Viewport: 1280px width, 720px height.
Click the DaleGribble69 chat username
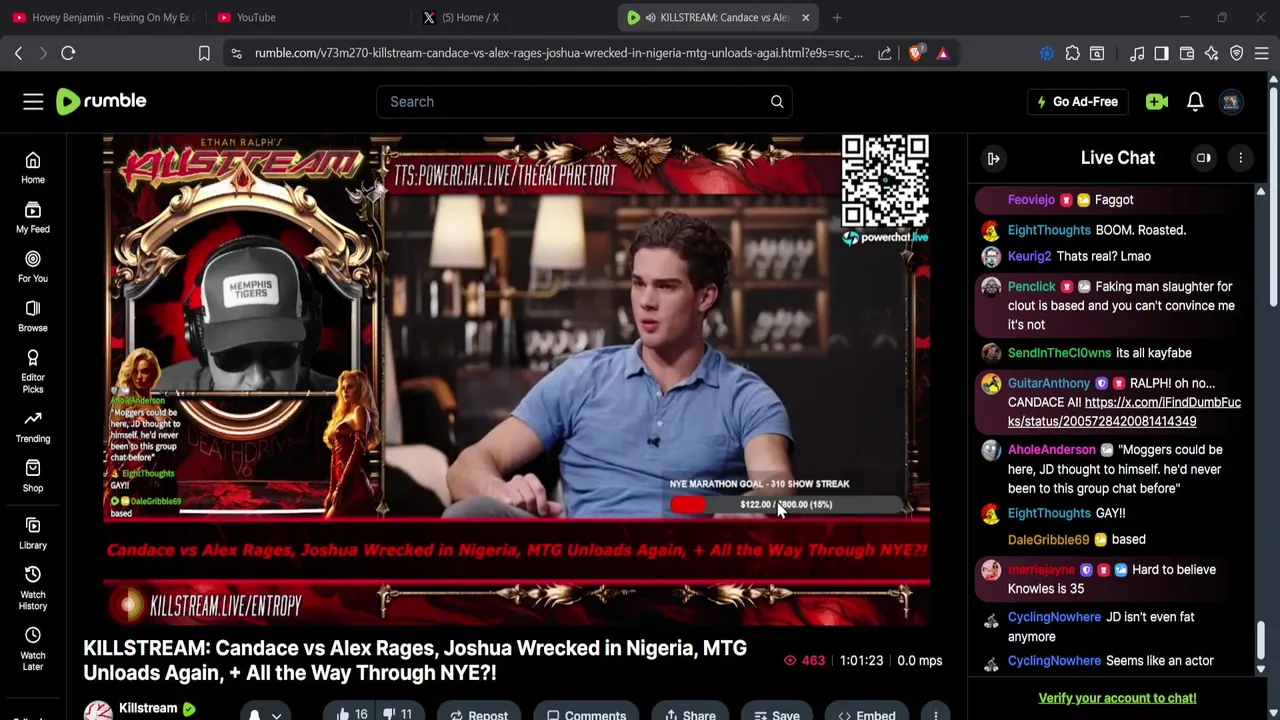pyautogui.click(x=1048, y=540)
